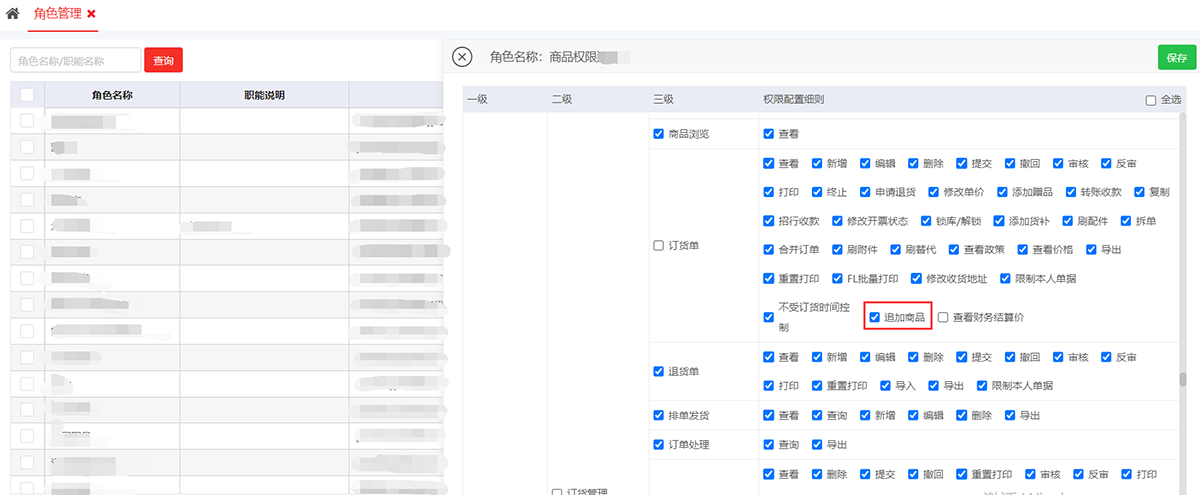Image resolution: width=1200 pixels, height=495 pixels.
Task: Focus the 角色名称/职能名称 search field
Action: (x=75, y=61)
